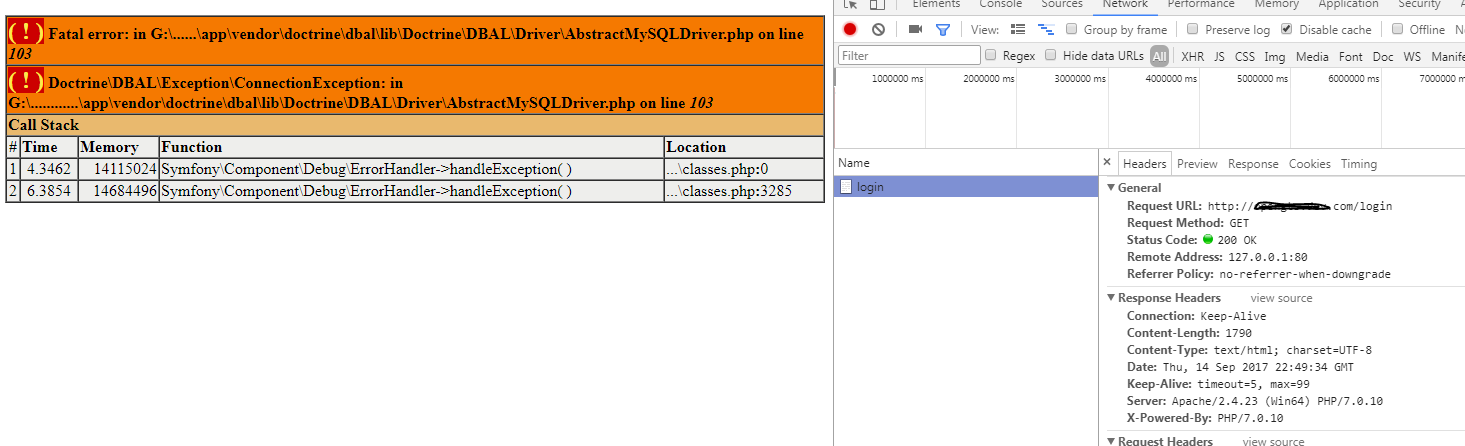Switch to the Preview detail tab
The image size is (1465, 446).
point(1197,164)
